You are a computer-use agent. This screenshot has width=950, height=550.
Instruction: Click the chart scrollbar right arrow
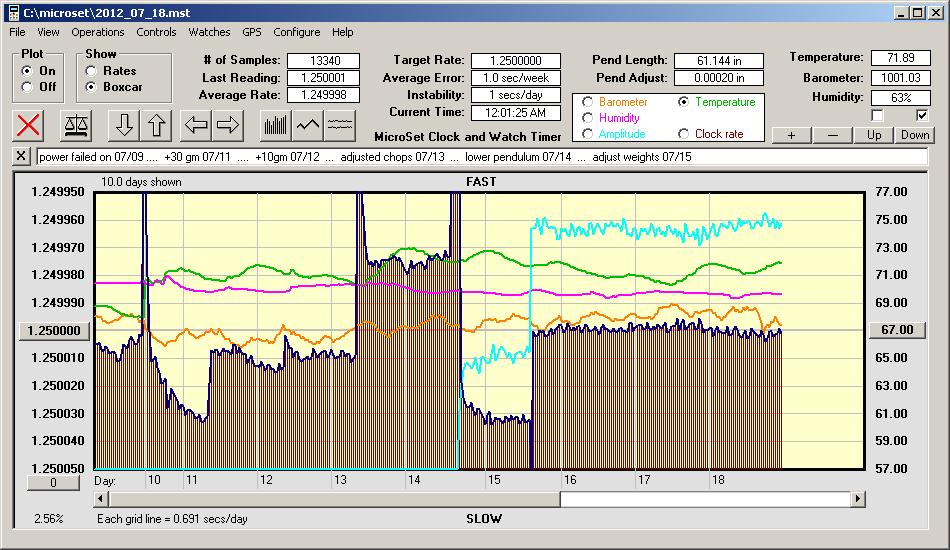(x=857, y=499)
